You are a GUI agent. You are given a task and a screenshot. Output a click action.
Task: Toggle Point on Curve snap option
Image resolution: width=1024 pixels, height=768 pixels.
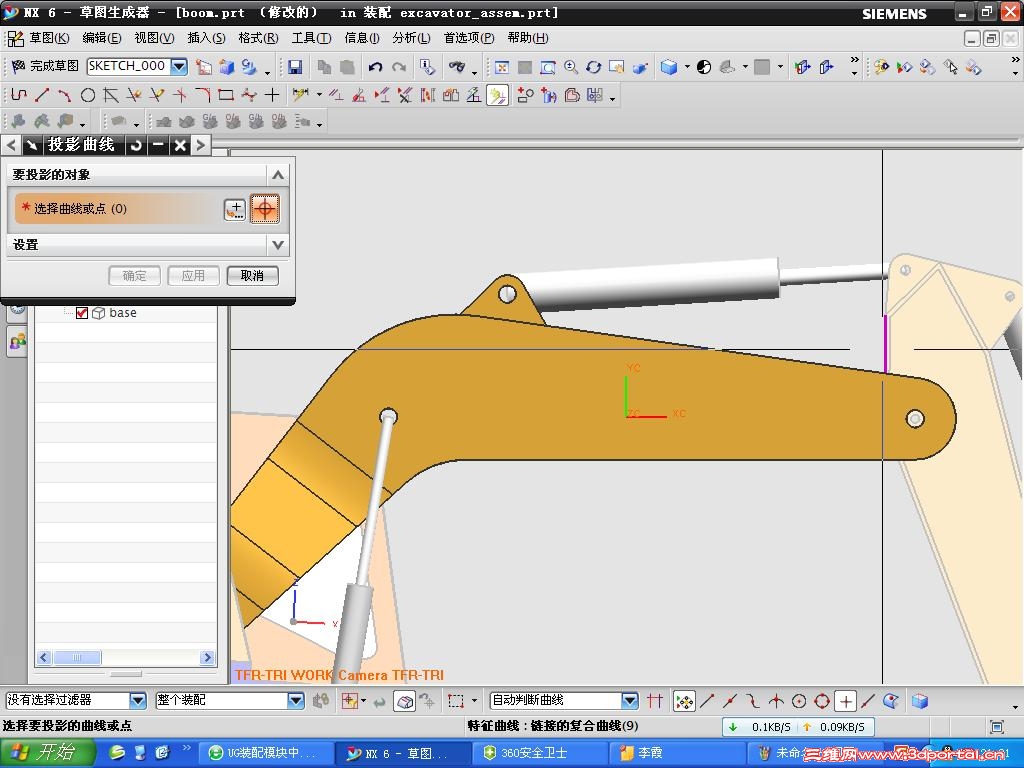click(868, 701)
